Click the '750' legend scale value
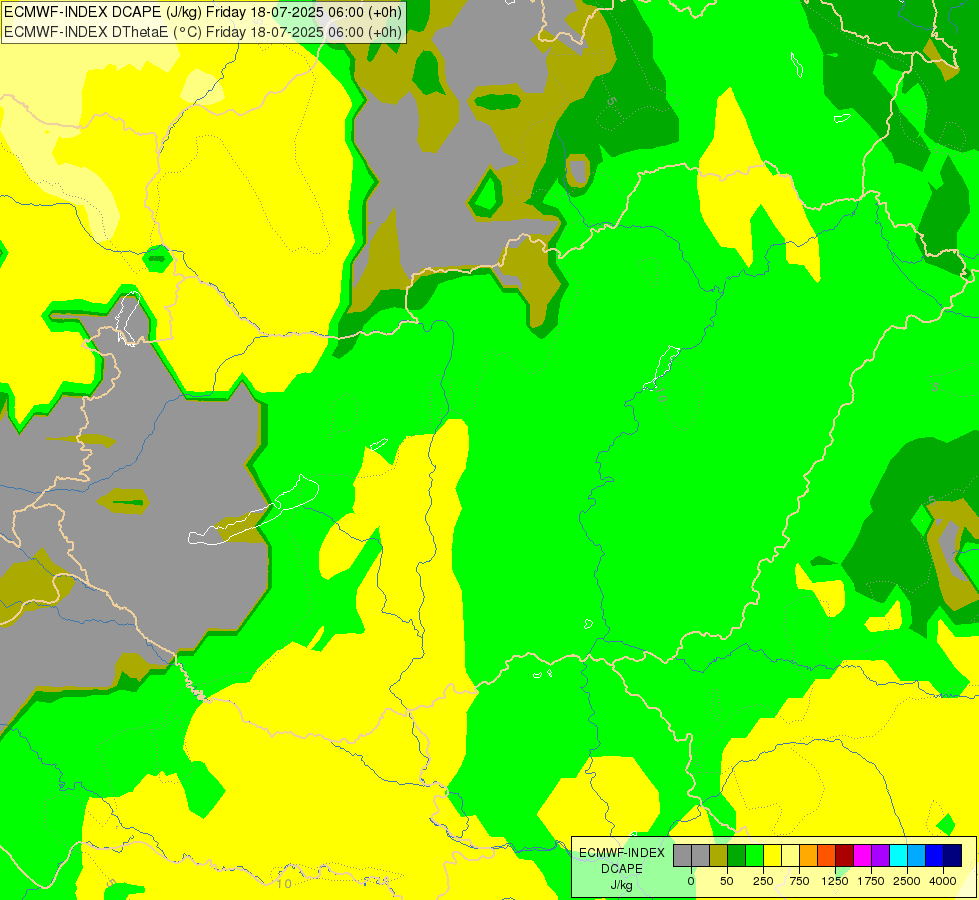The height and width of the screenshot is (900, 979). [x=799, y=881]
